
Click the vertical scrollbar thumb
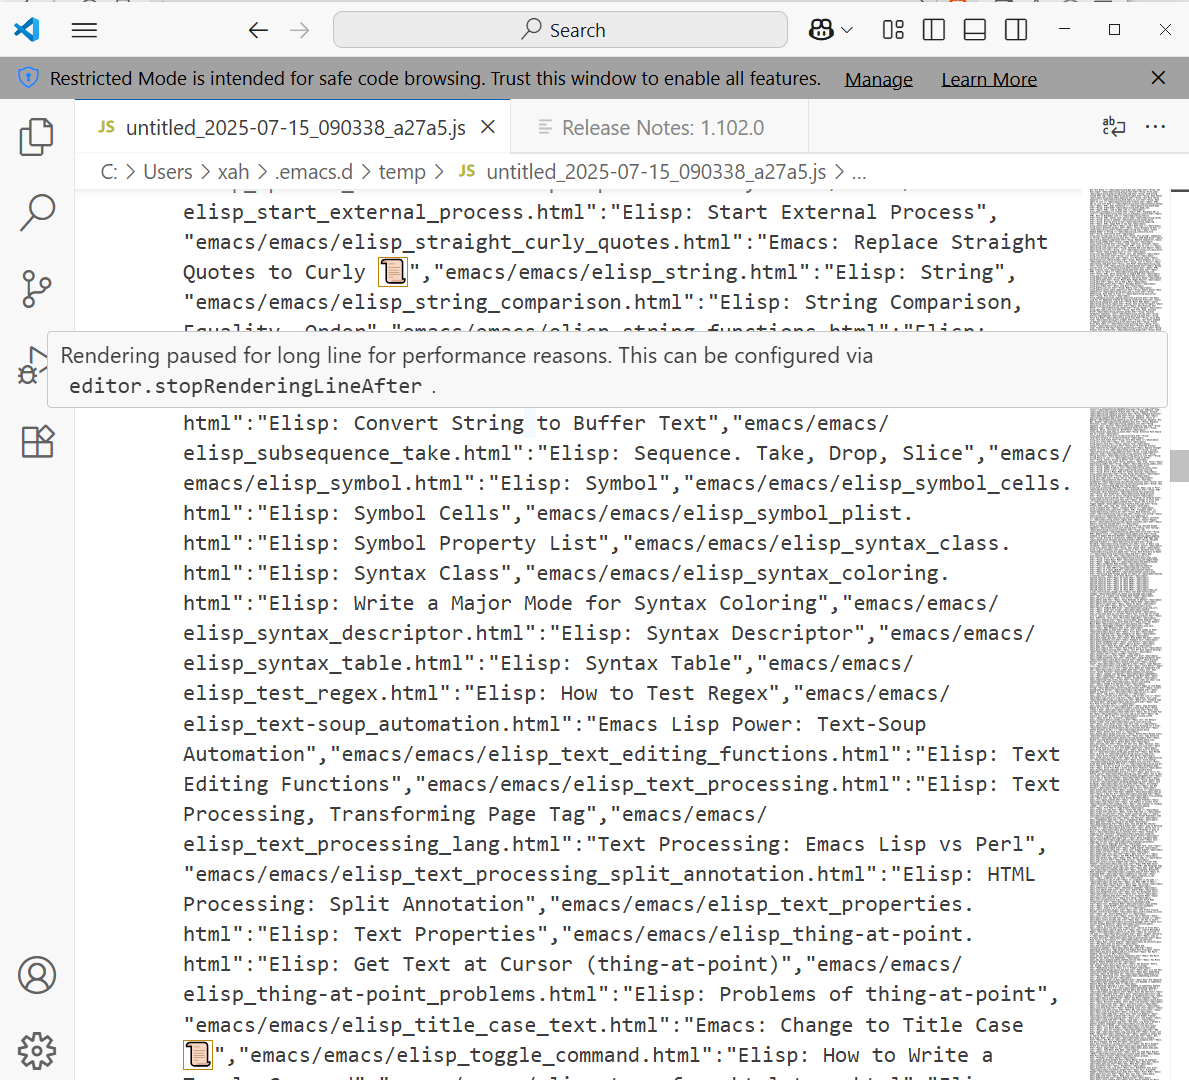(x=1179, y=466)
